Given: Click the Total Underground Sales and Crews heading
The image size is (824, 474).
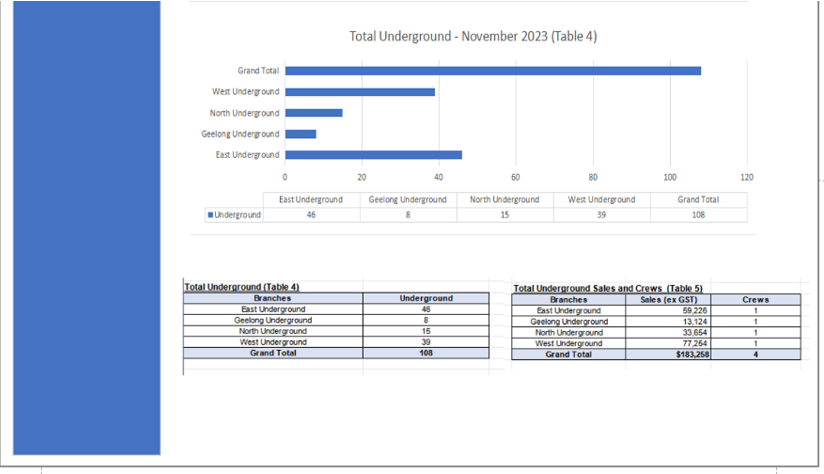Looking at the screenshot, I should point(607,288).
